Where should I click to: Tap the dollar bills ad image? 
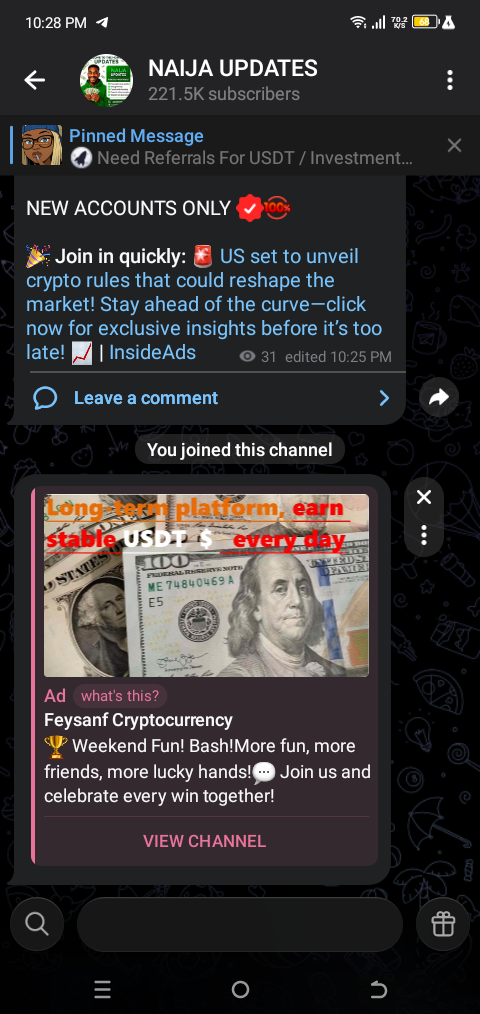tap(206, 585)
